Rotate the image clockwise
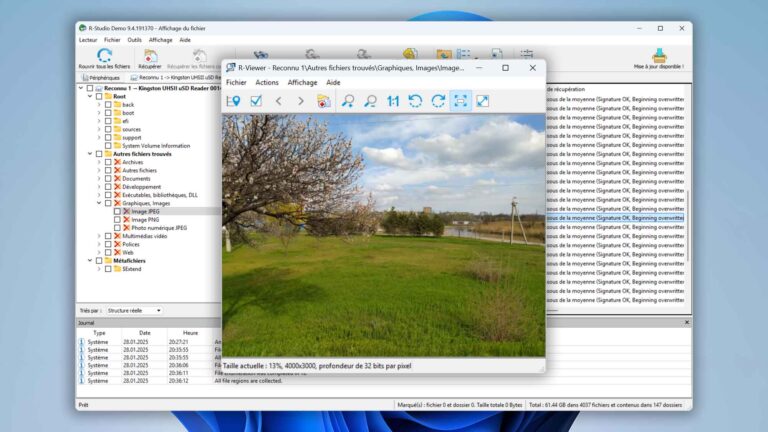Screen dimensions: 768x432 click(438, 101)
